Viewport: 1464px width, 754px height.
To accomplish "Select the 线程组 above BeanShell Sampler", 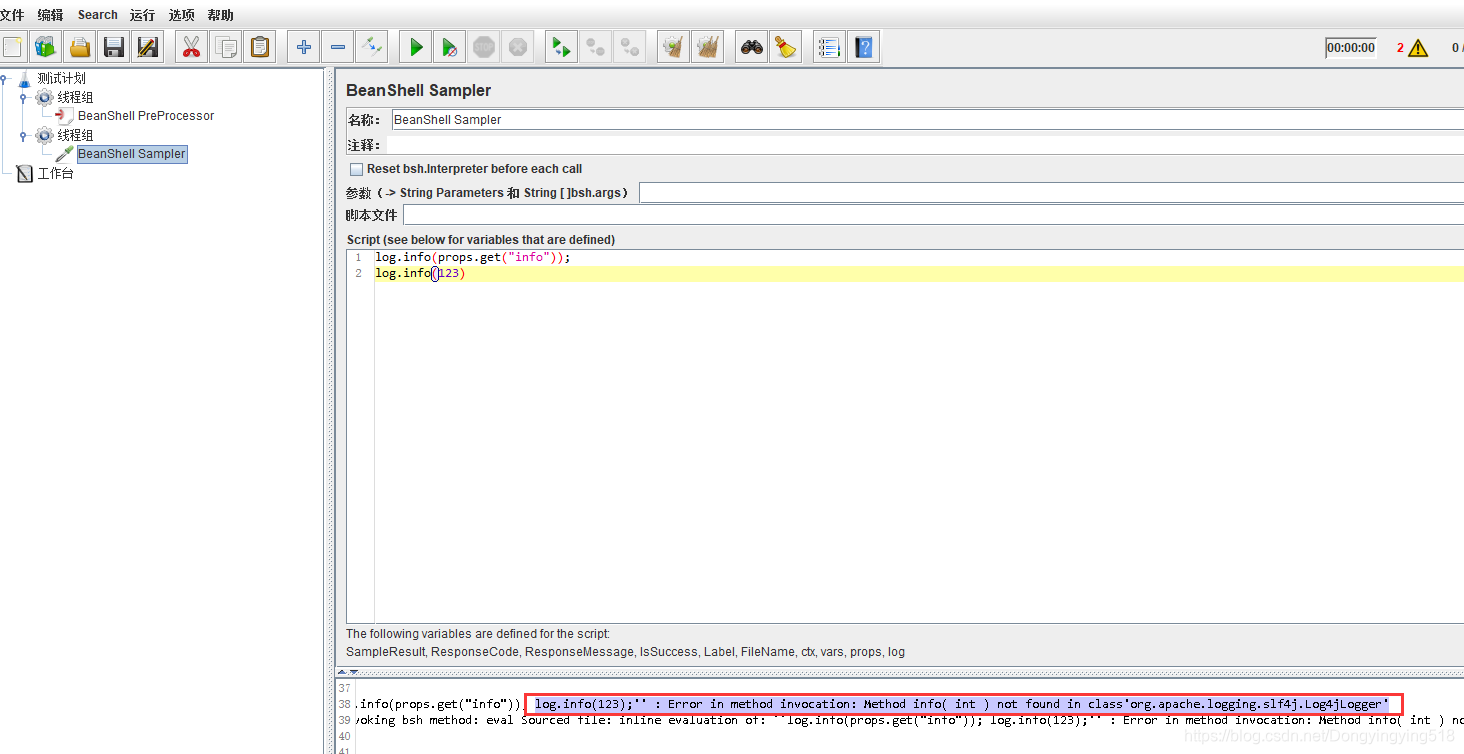I will point(75,135).
